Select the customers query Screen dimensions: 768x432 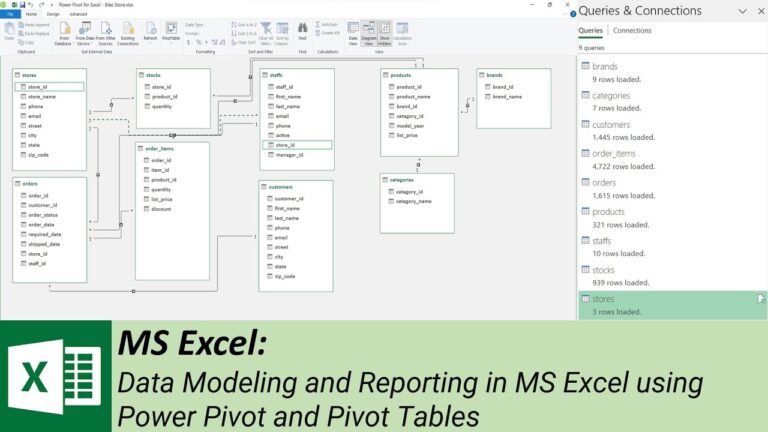672,130
